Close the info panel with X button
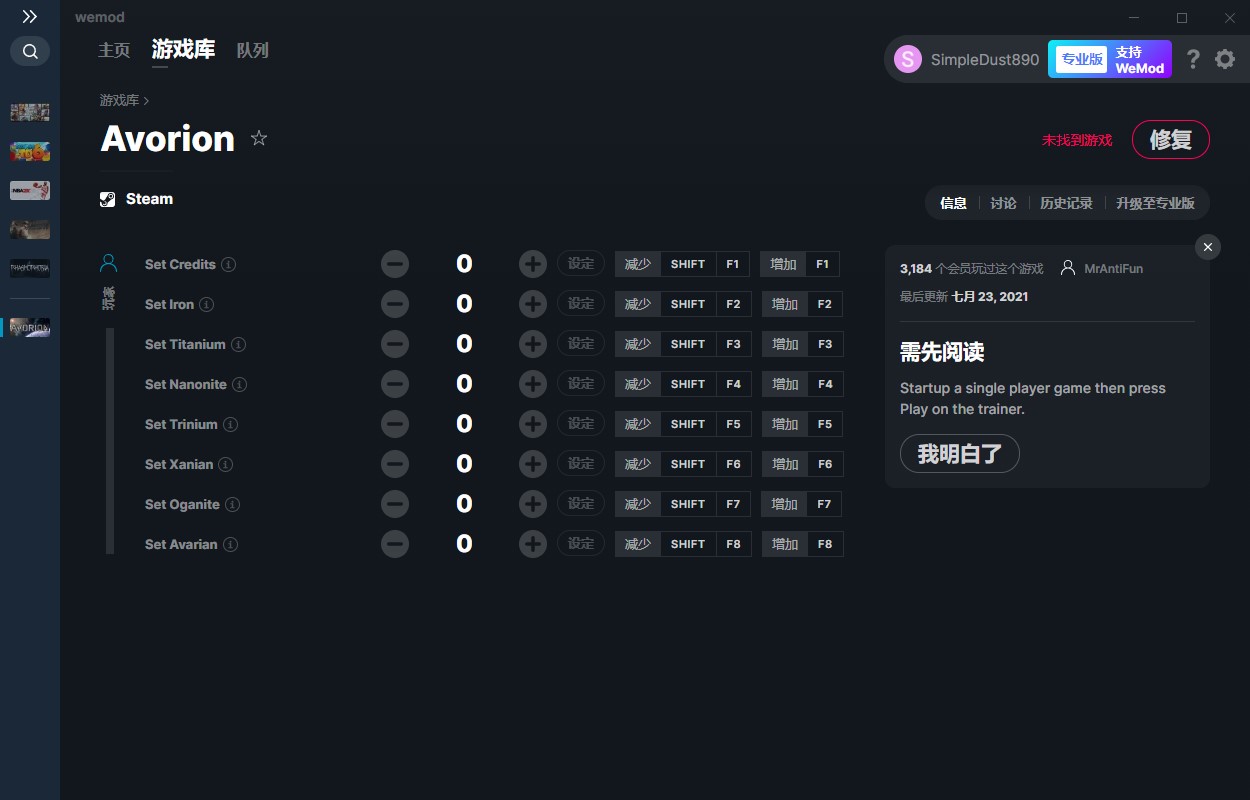The width and height of the screenshot is (1250, 800). point(1208,247)
